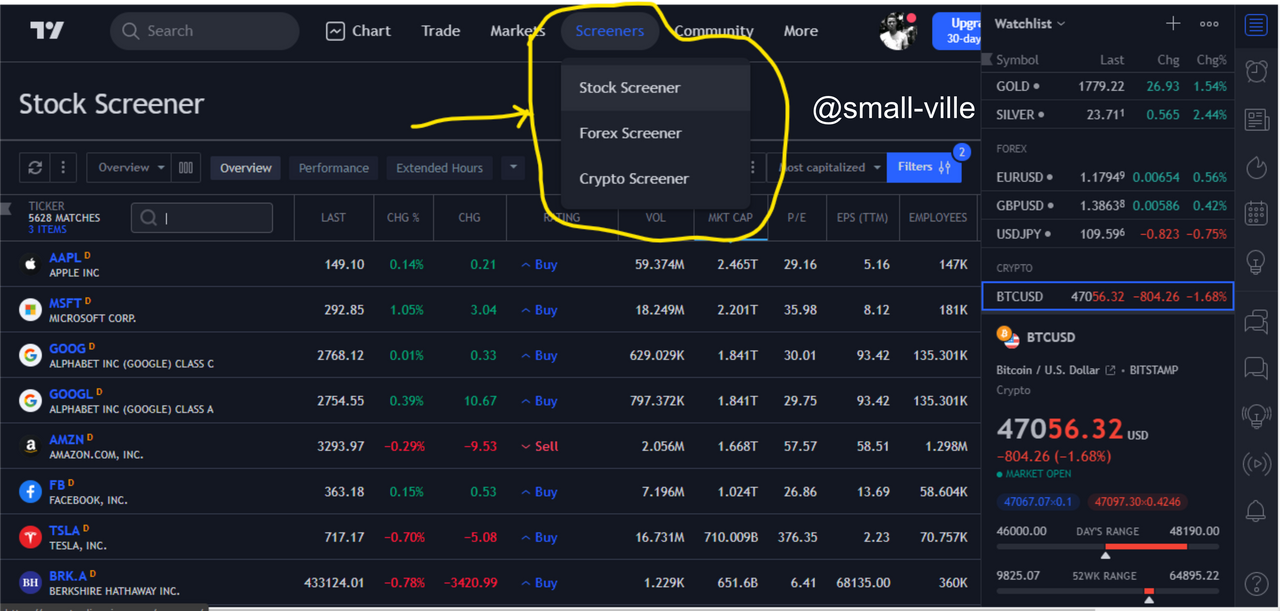
Task: Open the Watchlist three-dots menu
Action: coord(1209,24)
